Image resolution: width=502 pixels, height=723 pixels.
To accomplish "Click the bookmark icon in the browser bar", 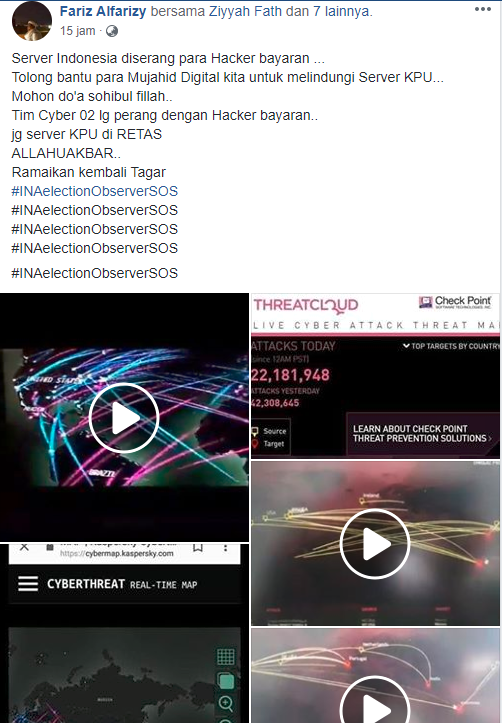I will tap(198, 548).
